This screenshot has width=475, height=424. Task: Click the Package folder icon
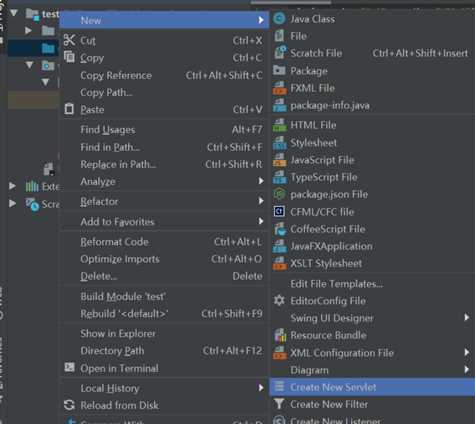tap(279, 70)
